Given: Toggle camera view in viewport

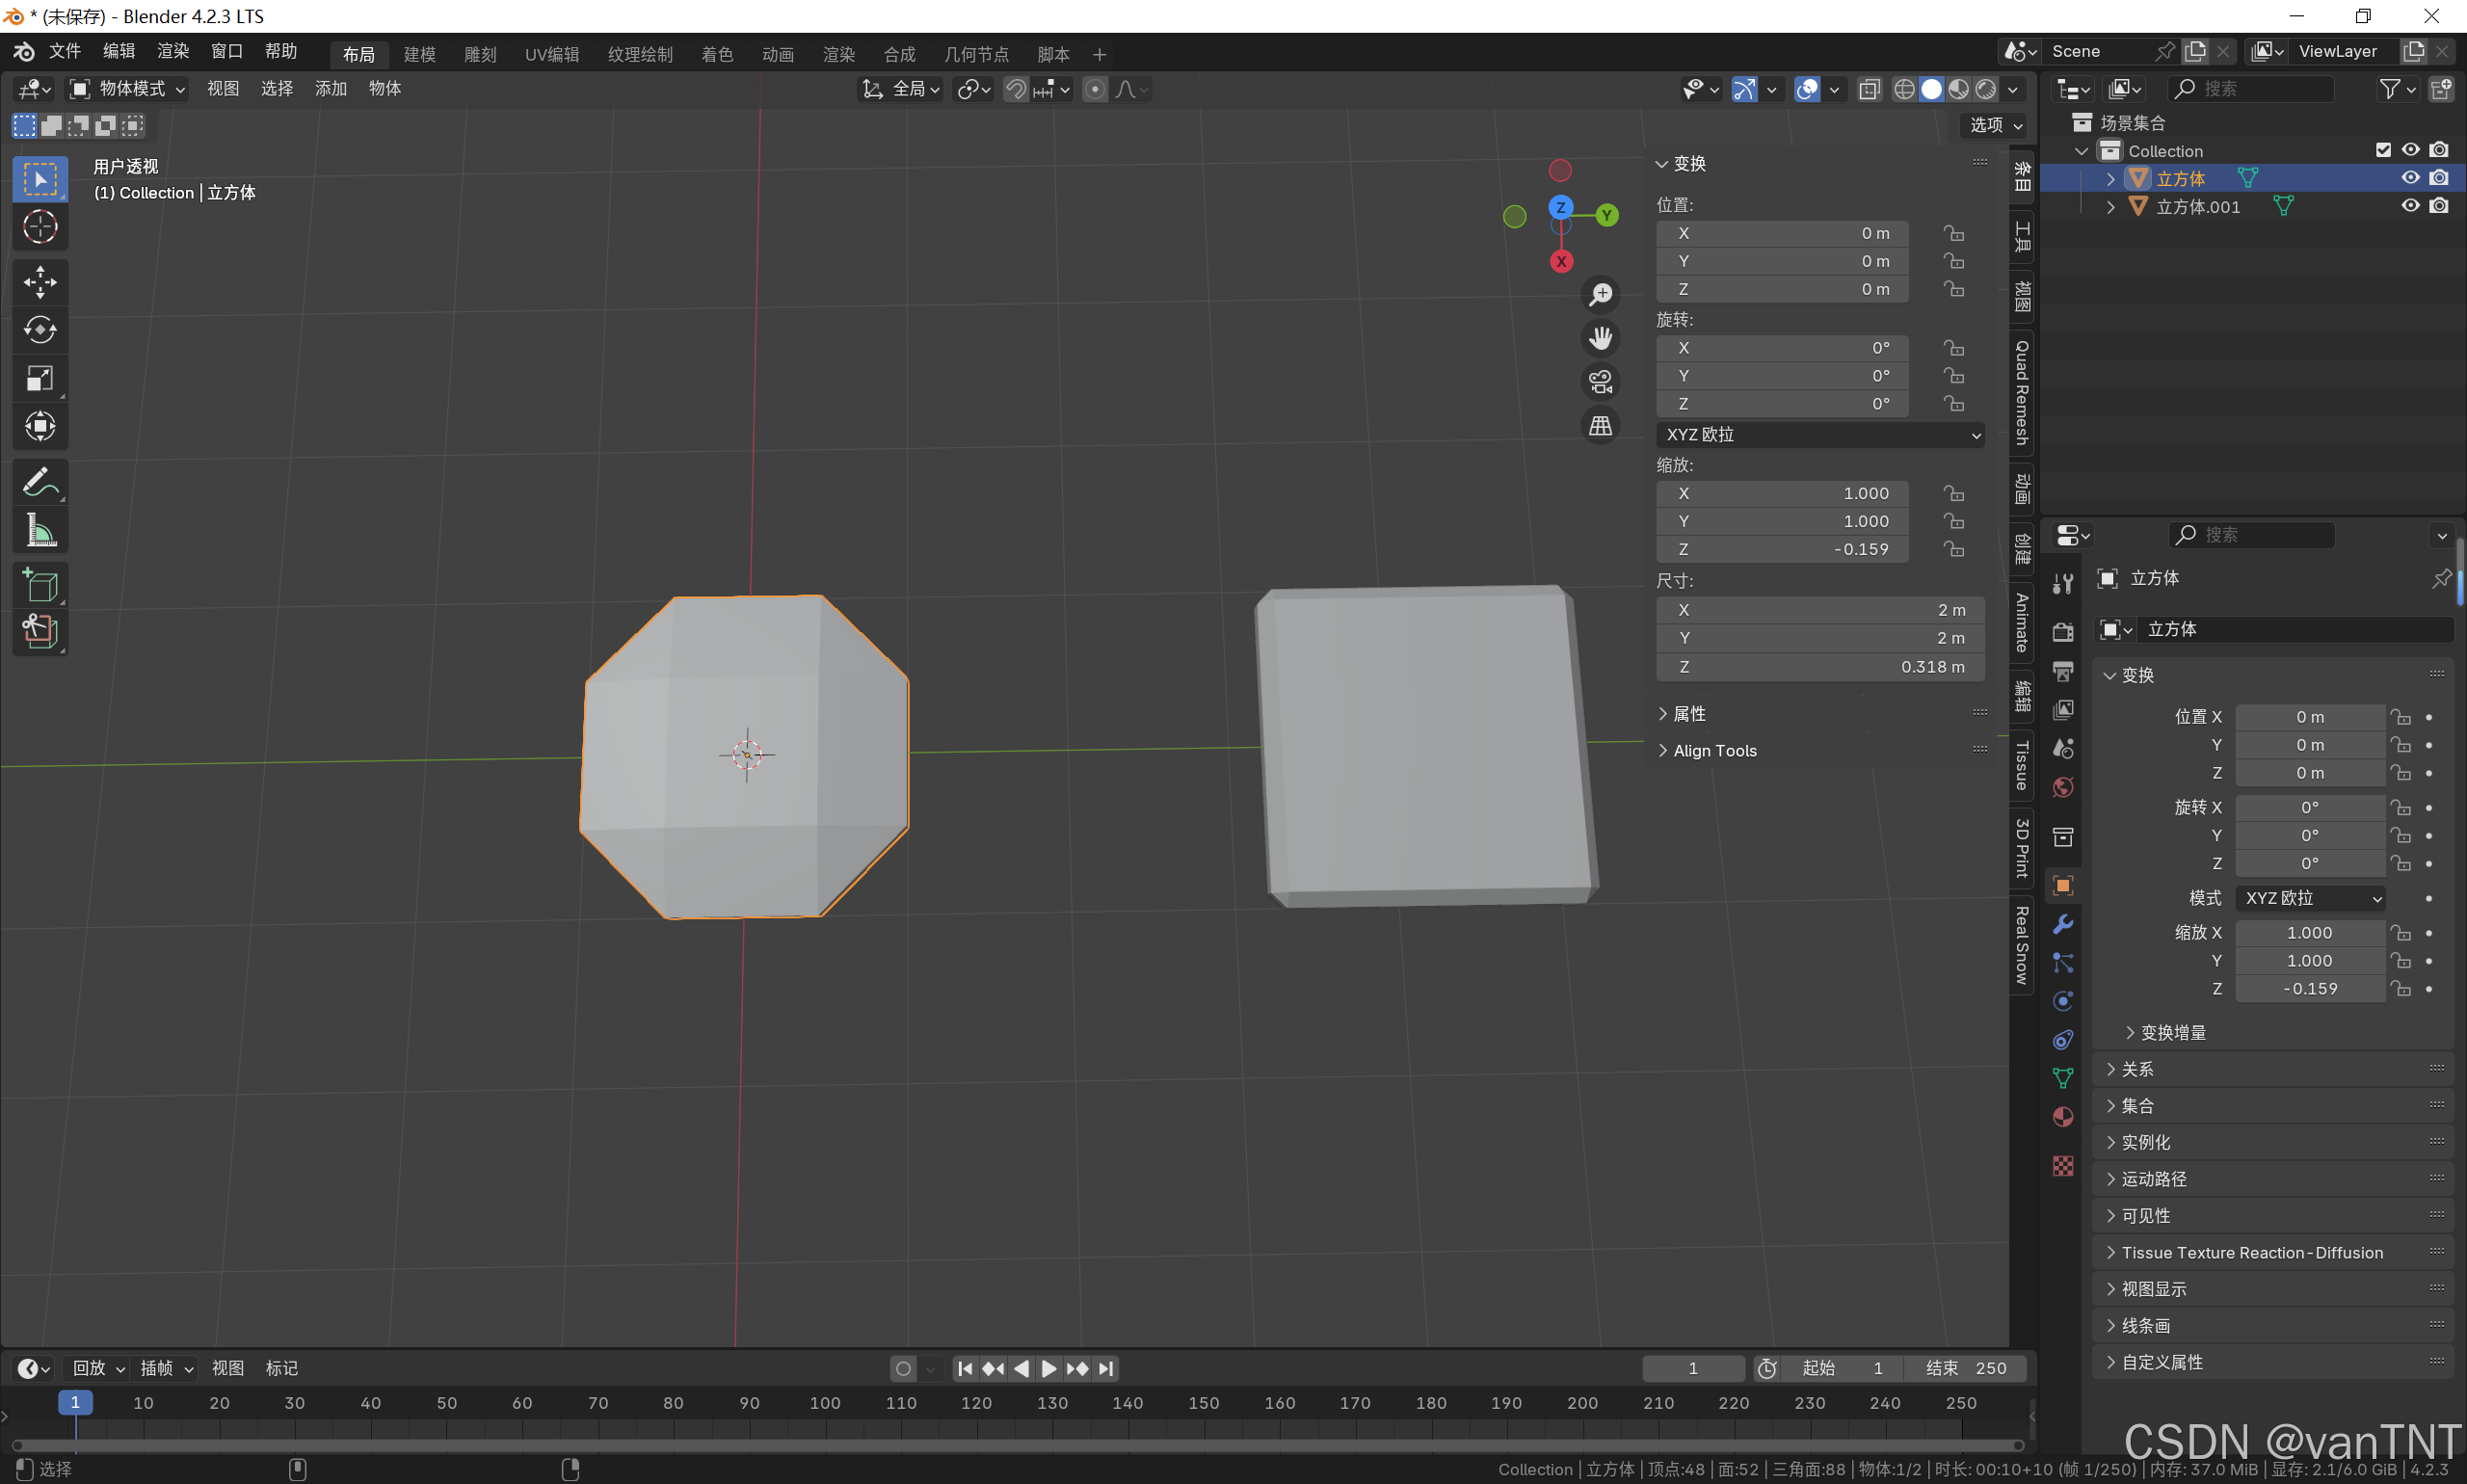Looking at the screenshot, I should 1600,382.
